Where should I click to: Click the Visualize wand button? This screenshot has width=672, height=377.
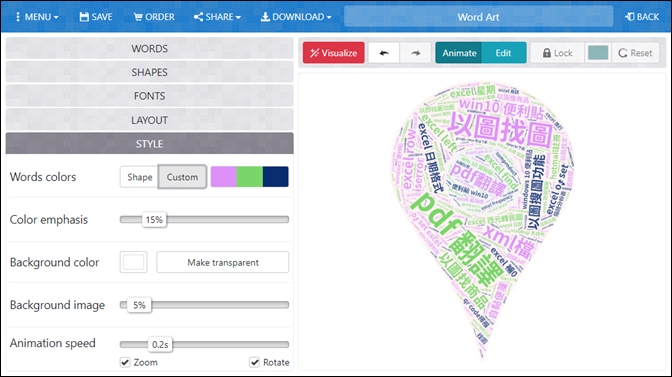click(333, 53)
